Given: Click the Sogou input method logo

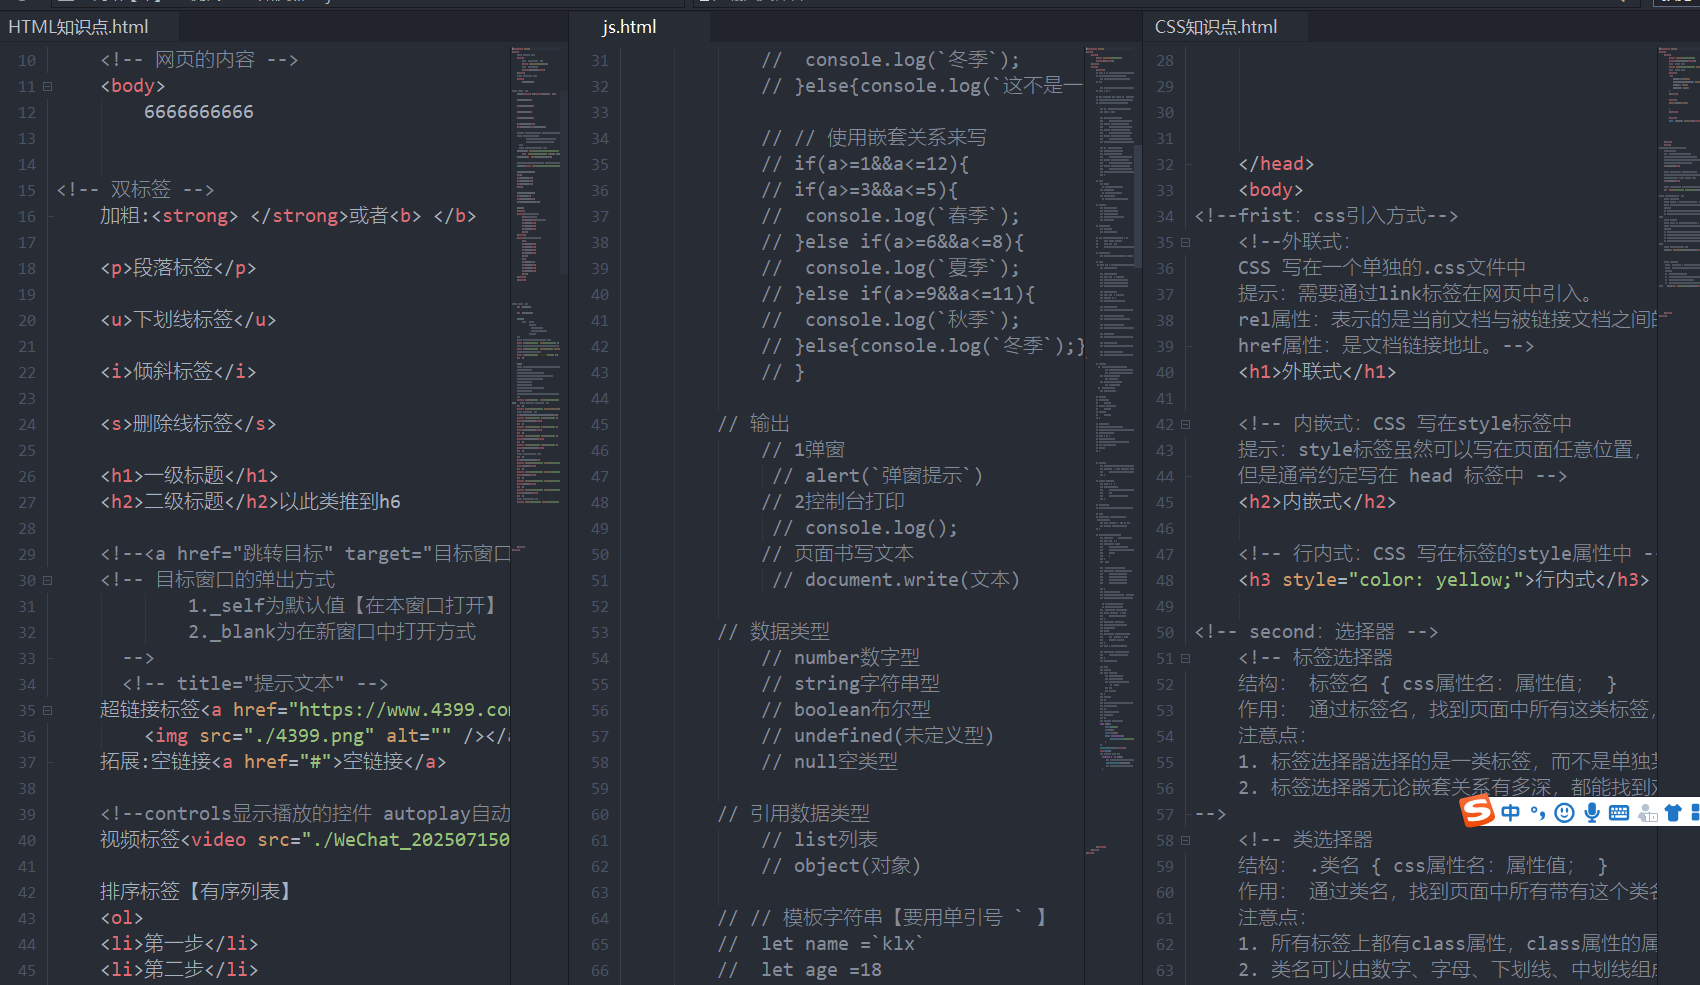Looking at the screenshot, I should [1477, 811].
